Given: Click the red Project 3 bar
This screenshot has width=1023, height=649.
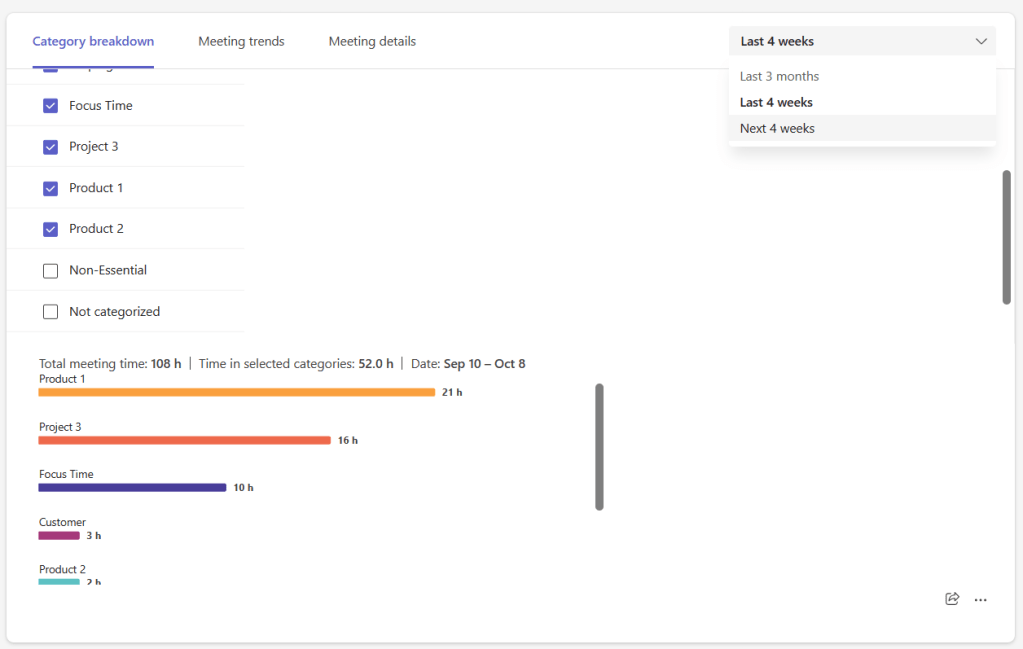Looking at the screenshot, I should pyautogui.click(x=184, y=440).
